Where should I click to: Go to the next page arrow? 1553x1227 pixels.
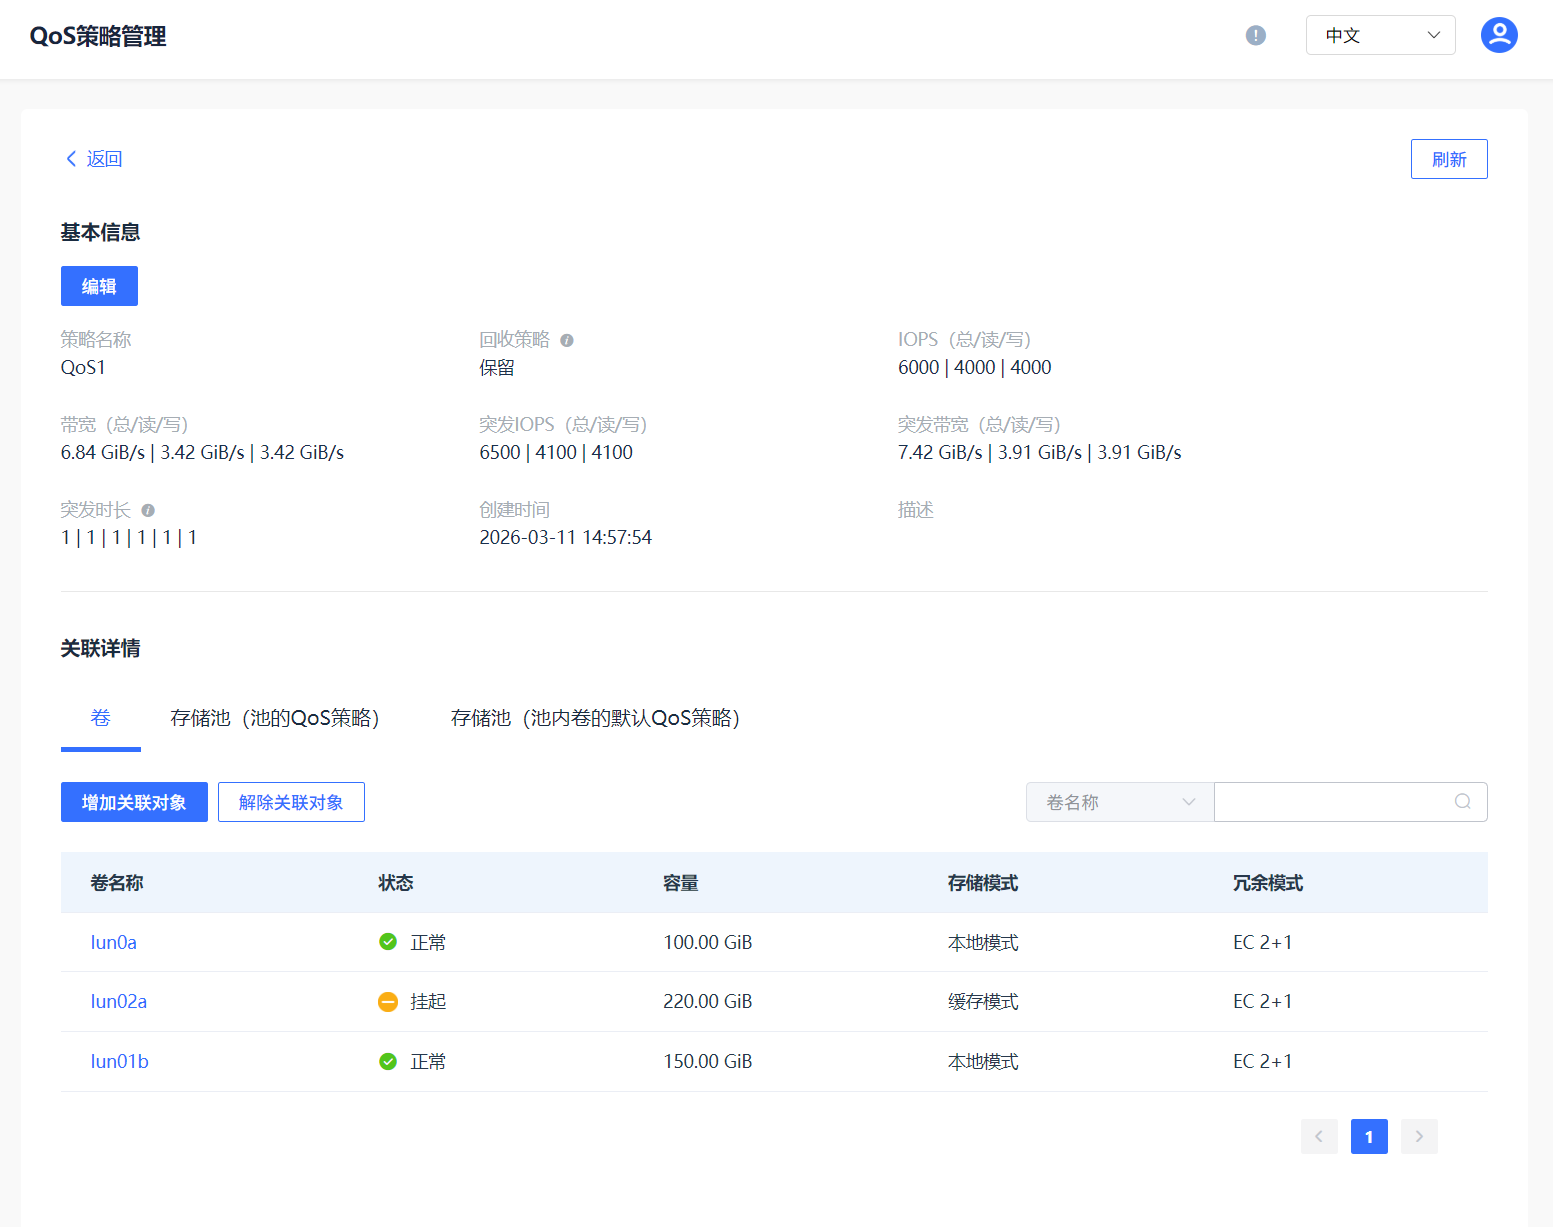(x=1419, y=1136)
